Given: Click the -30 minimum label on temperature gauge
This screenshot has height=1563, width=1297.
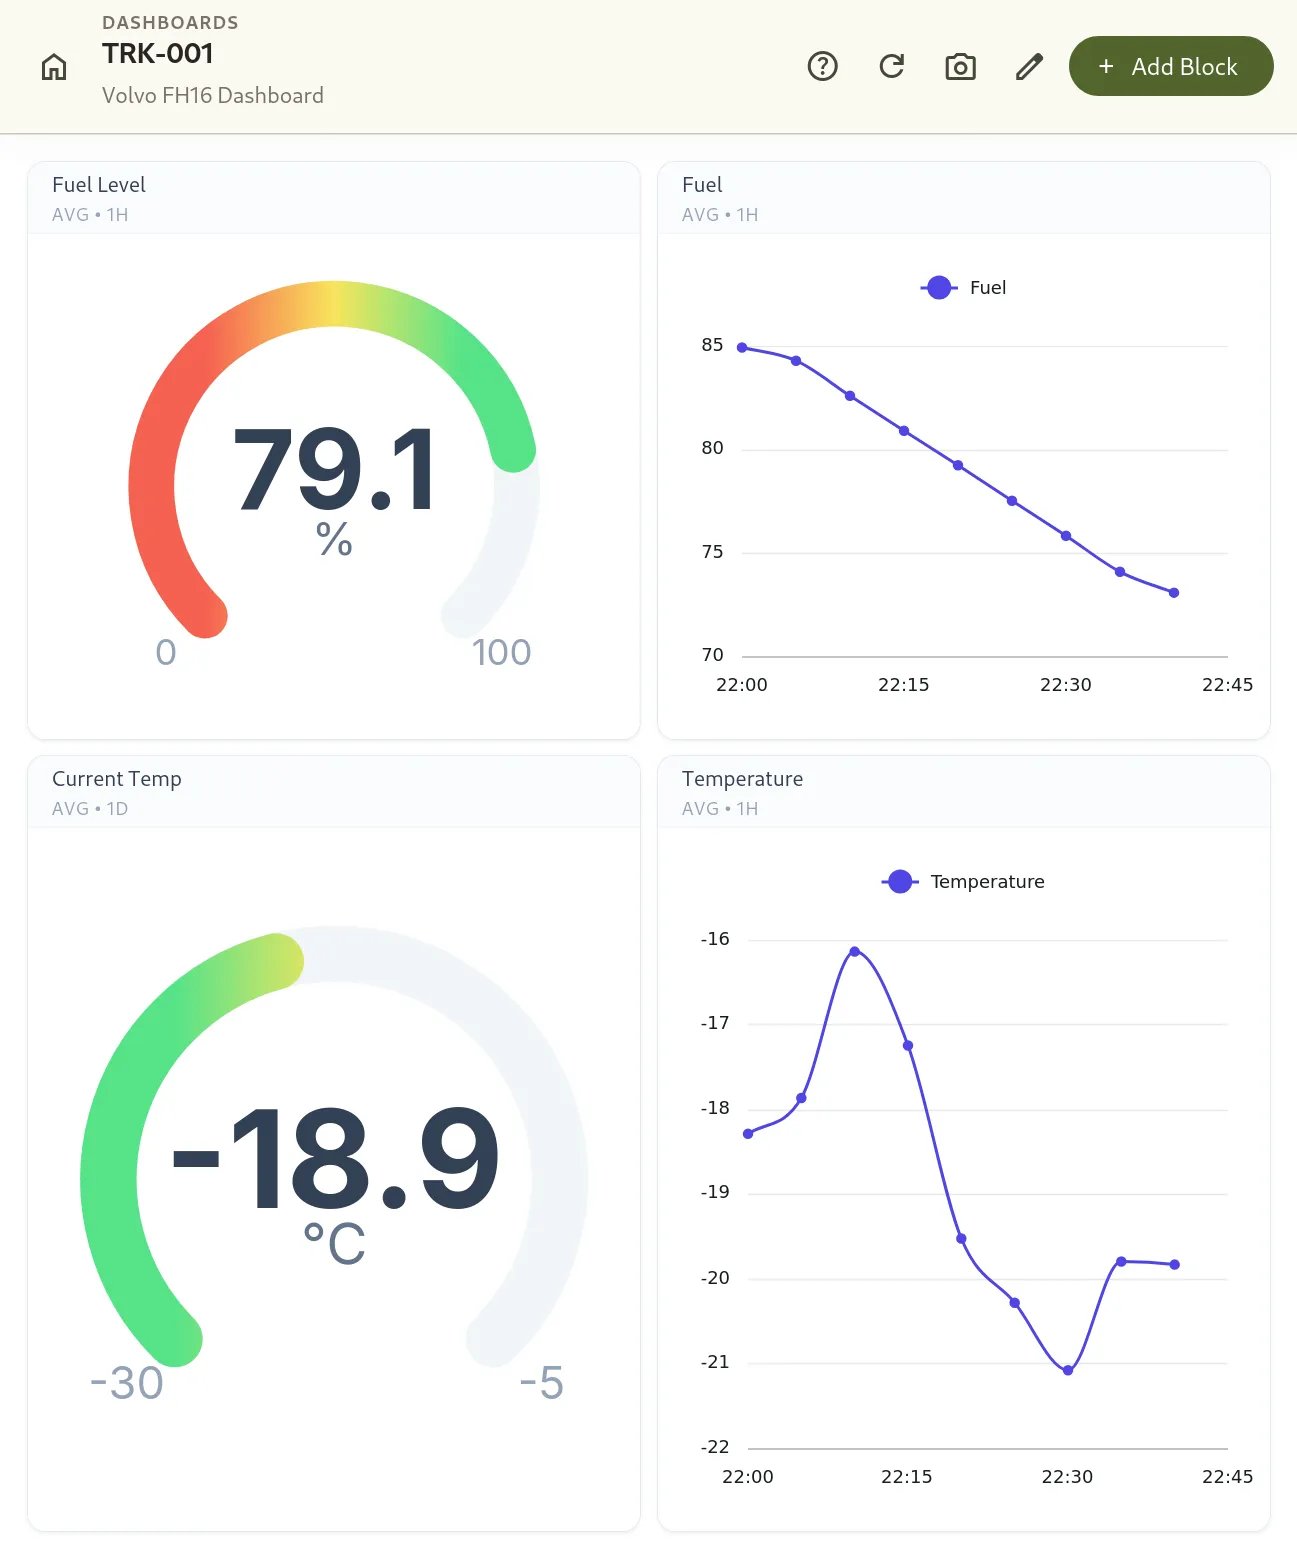Looking at the screenshot, I should (127, 1384).
